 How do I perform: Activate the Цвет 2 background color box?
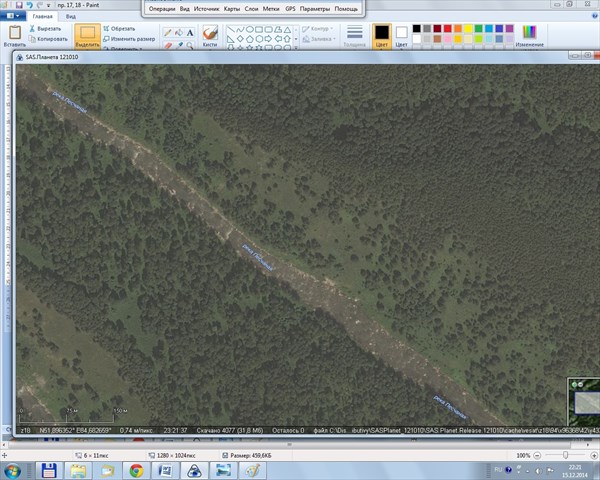point(402,35)
